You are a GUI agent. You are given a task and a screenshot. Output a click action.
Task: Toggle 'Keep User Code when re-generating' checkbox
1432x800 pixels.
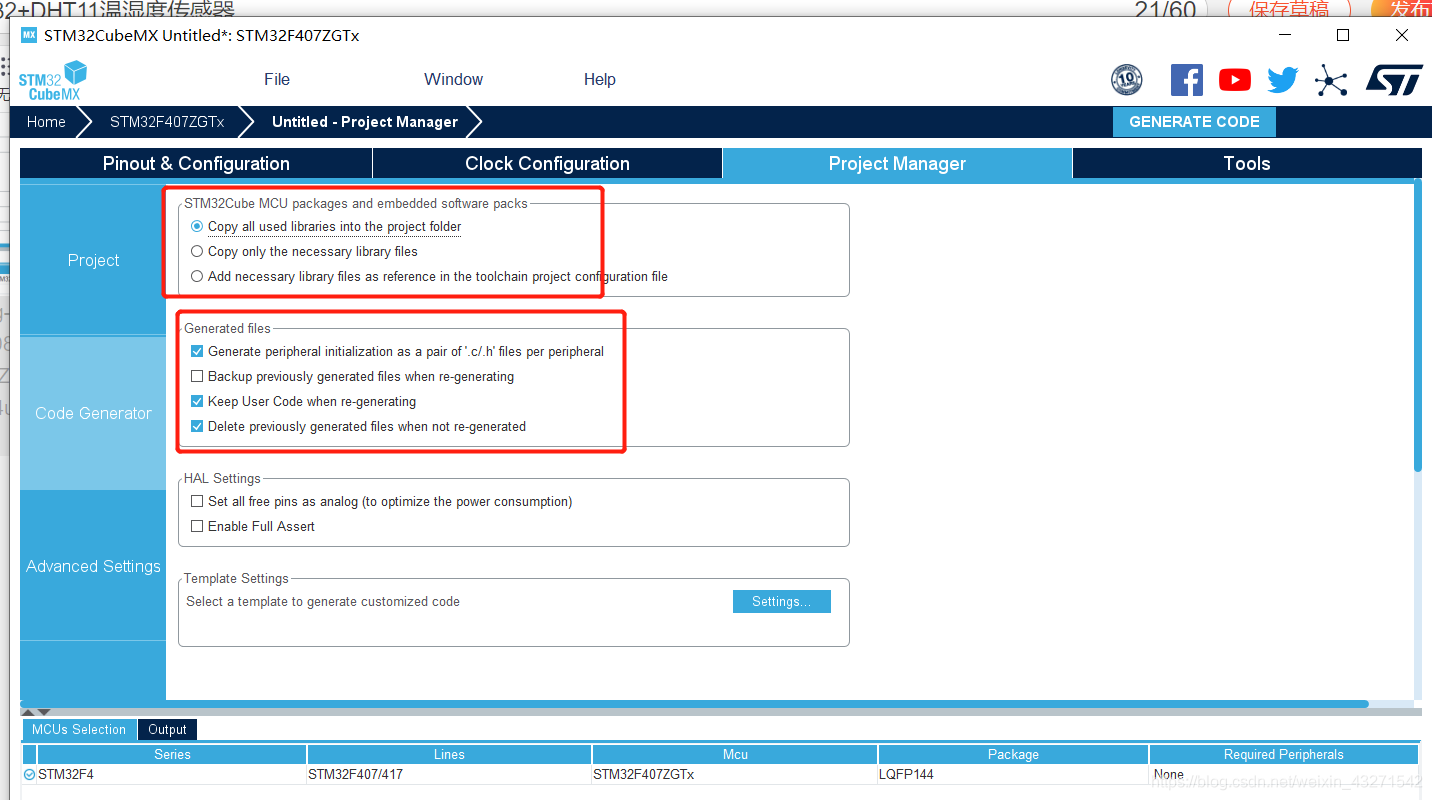point(197,402)
